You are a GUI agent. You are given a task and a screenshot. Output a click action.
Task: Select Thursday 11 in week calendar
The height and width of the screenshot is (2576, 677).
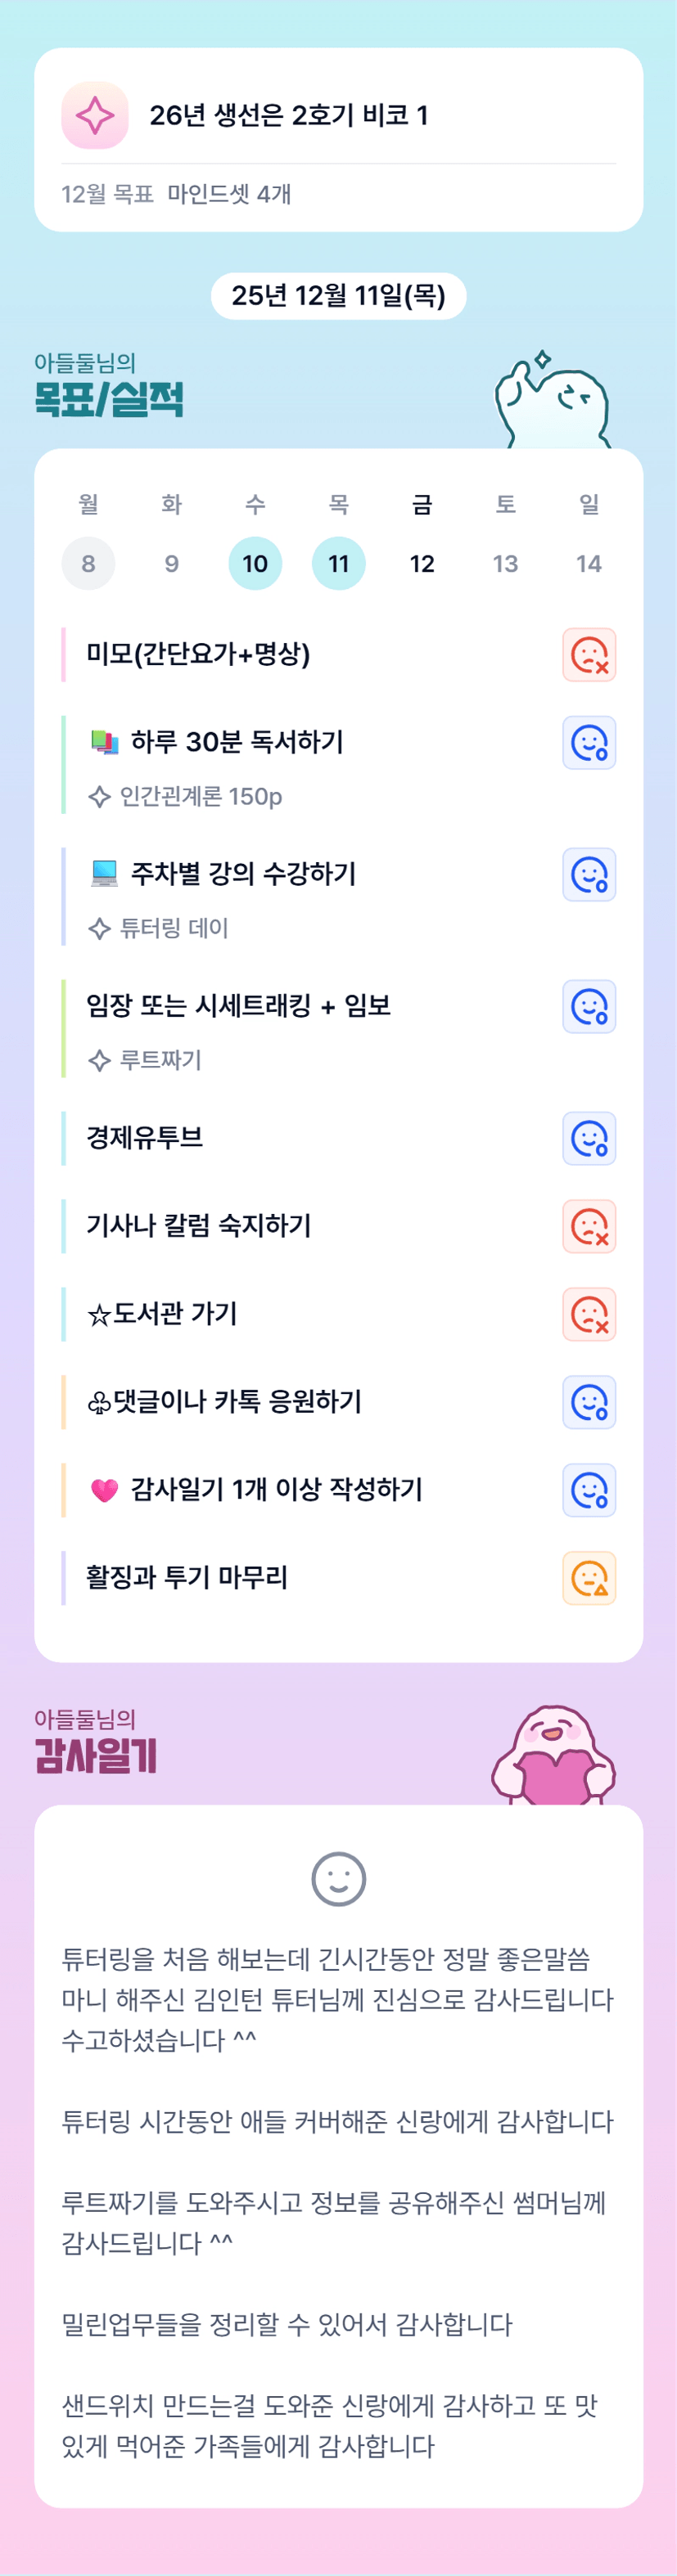pos(339,563)
